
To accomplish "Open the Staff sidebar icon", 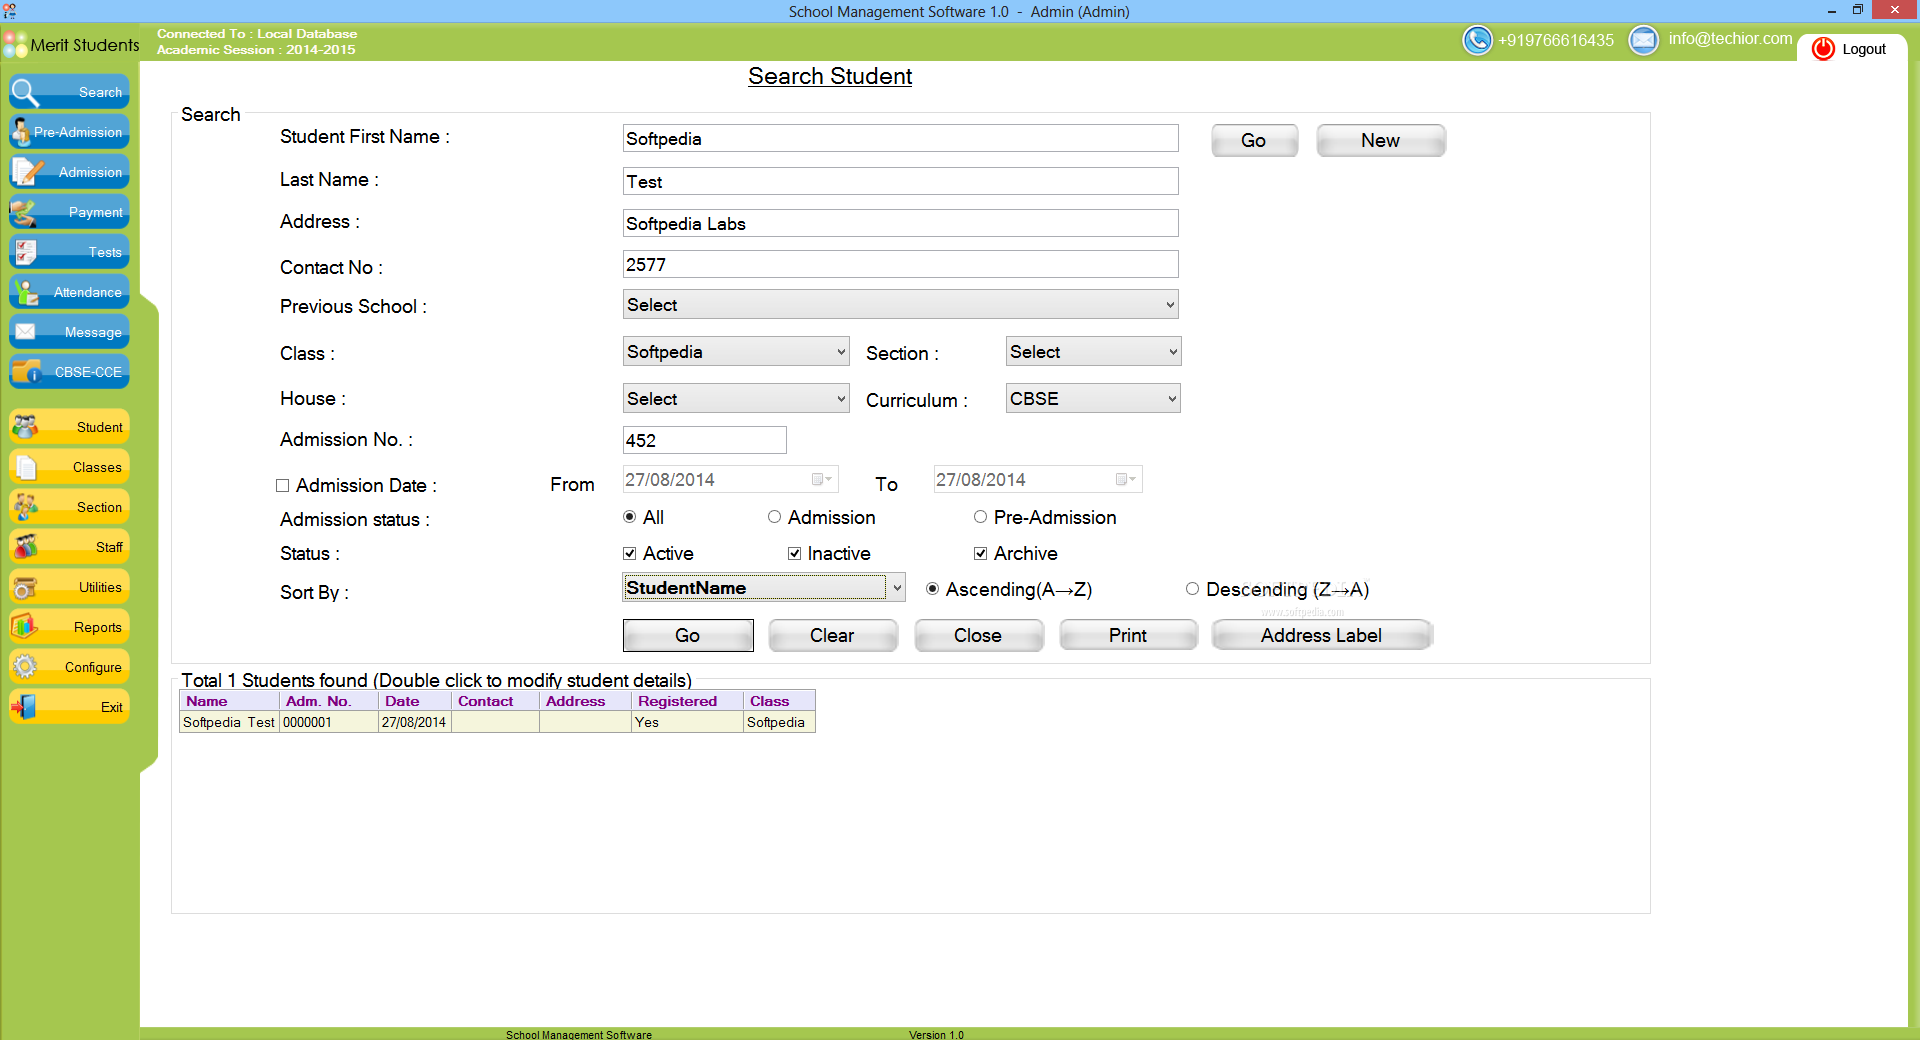I will point(25,547).
